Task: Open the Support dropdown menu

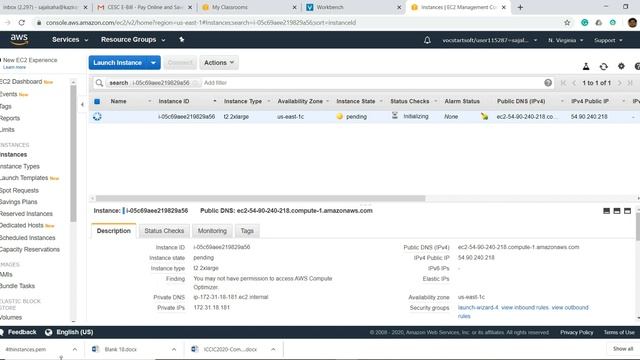Action: [608, 40]
